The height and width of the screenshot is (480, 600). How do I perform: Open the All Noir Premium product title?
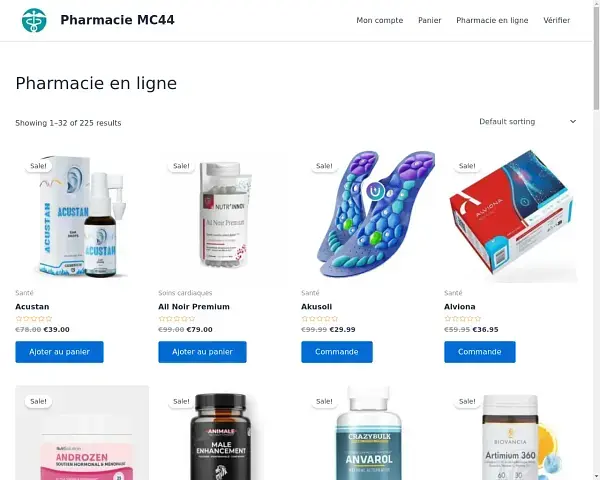pos(194,307)
